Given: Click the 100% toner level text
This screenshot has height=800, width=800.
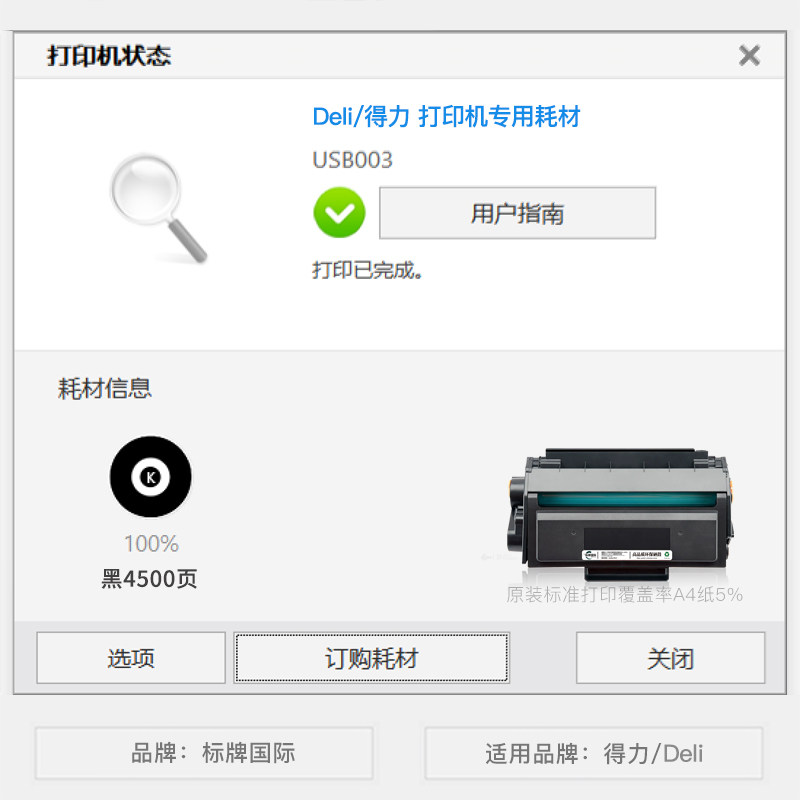Looking at the screenshot, I should coord(152,544).
